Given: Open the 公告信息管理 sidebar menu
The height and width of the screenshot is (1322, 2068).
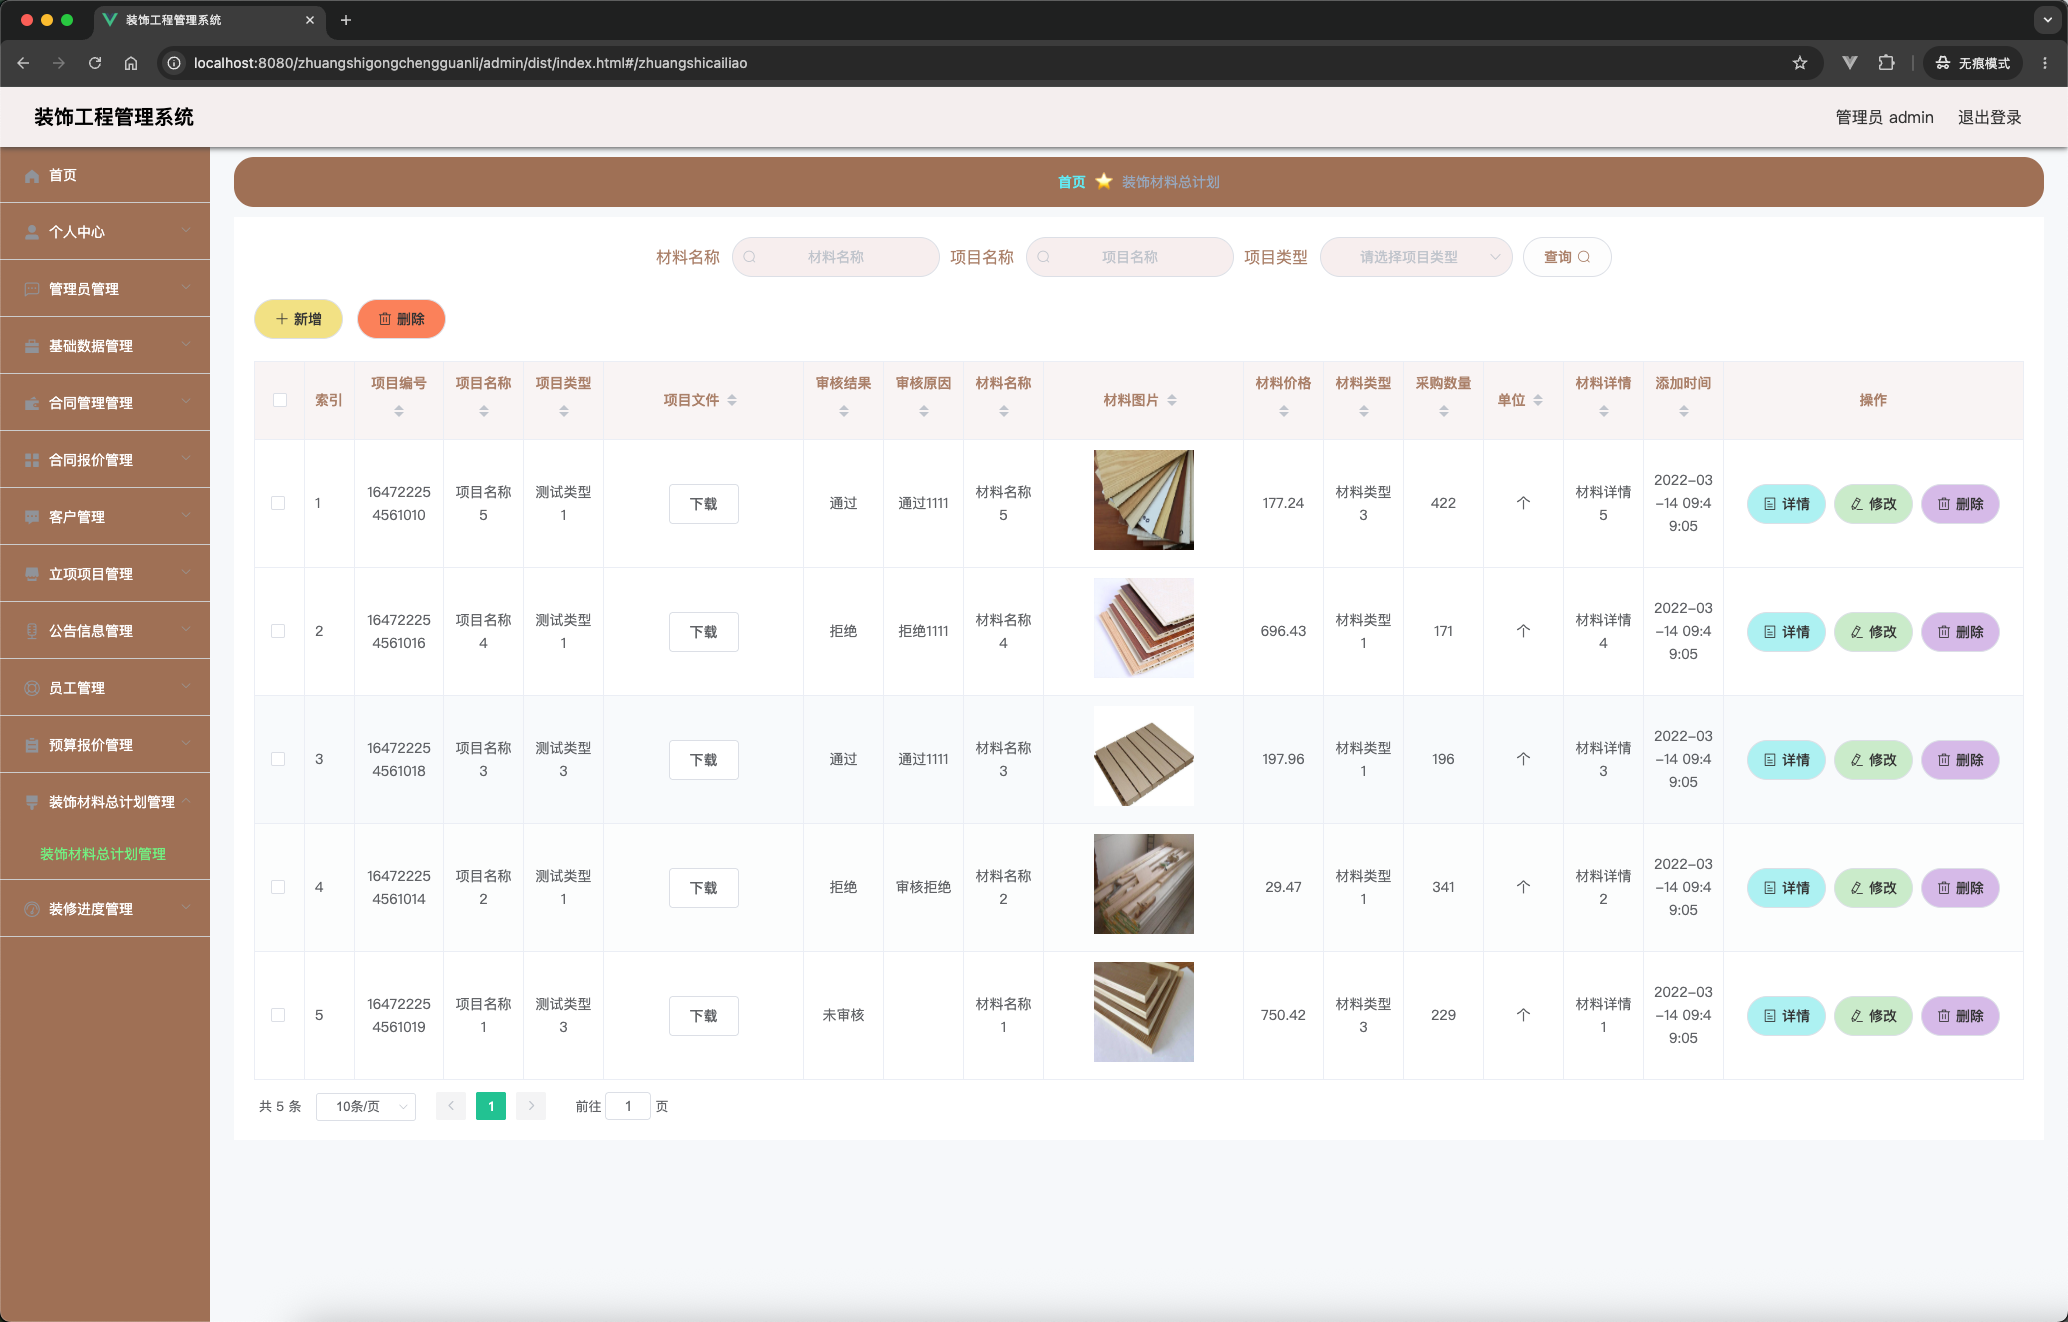Looking at the screenshot, I should [105, 631].
